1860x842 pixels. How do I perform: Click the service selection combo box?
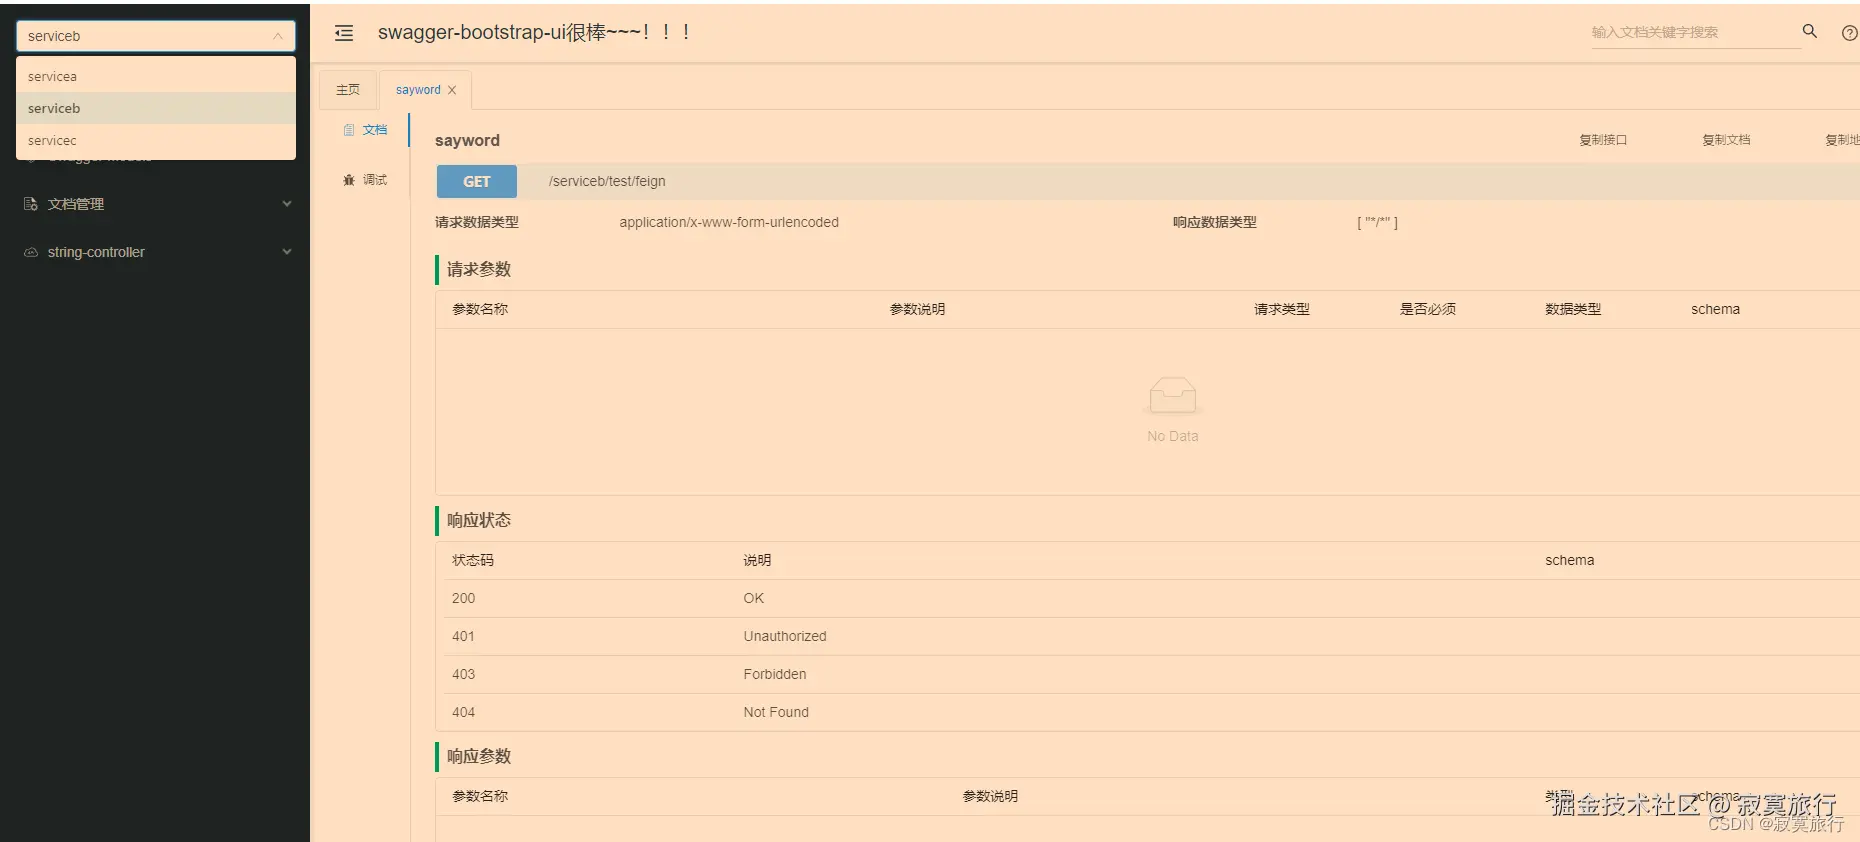coord(156,36)
